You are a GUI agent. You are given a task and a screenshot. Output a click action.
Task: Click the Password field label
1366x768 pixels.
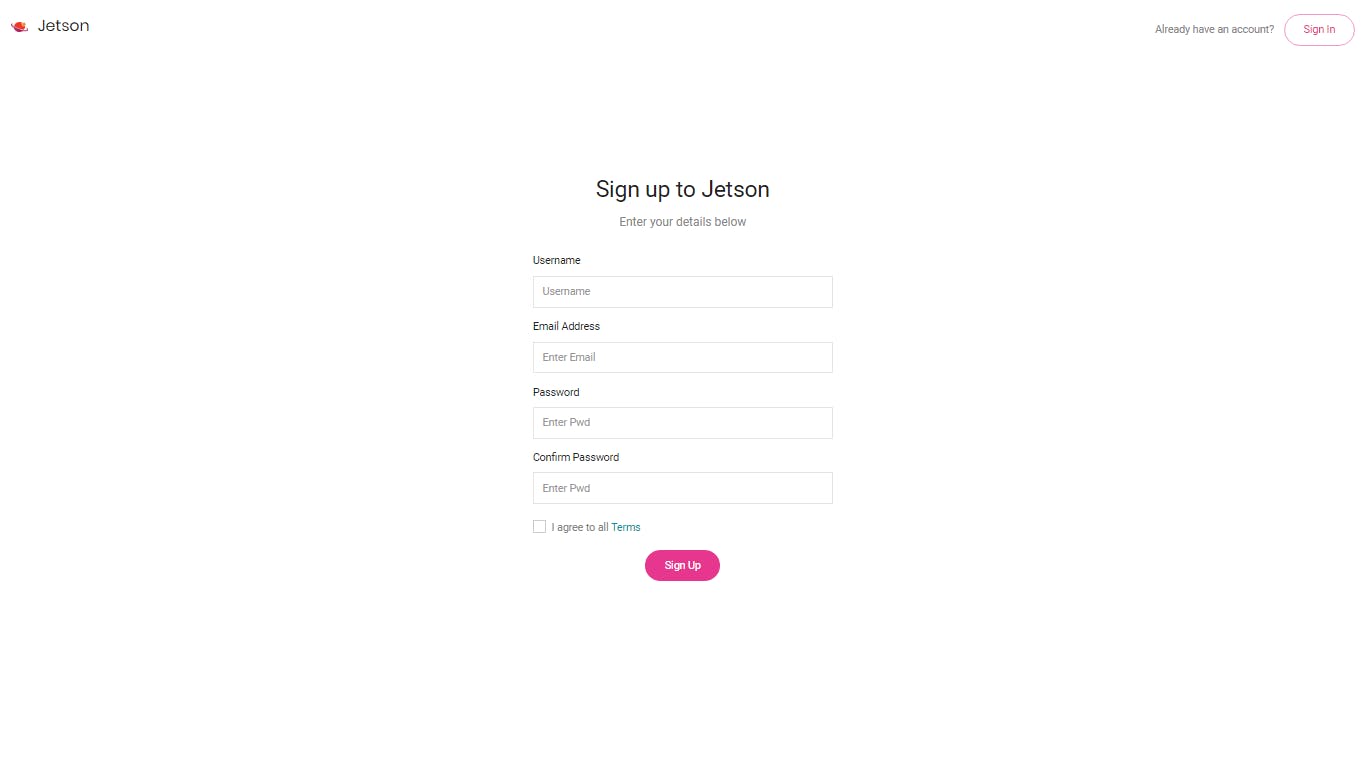click(x=556, y=392)
